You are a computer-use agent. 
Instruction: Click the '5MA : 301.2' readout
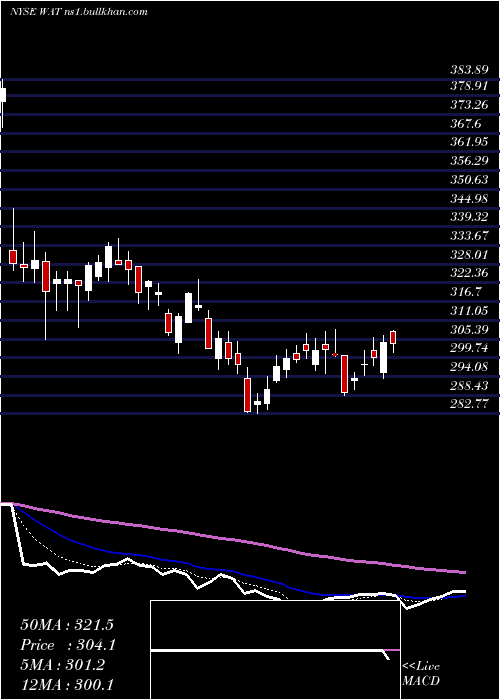pyautogui.click(x=62, y=665)
